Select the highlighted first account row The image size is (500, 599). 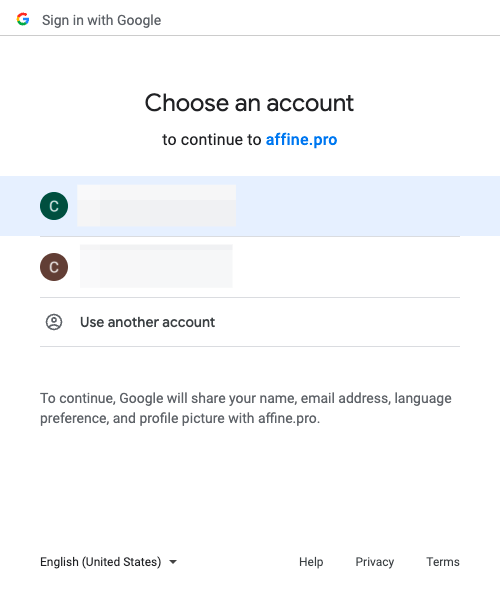click(x=250, y=206)
